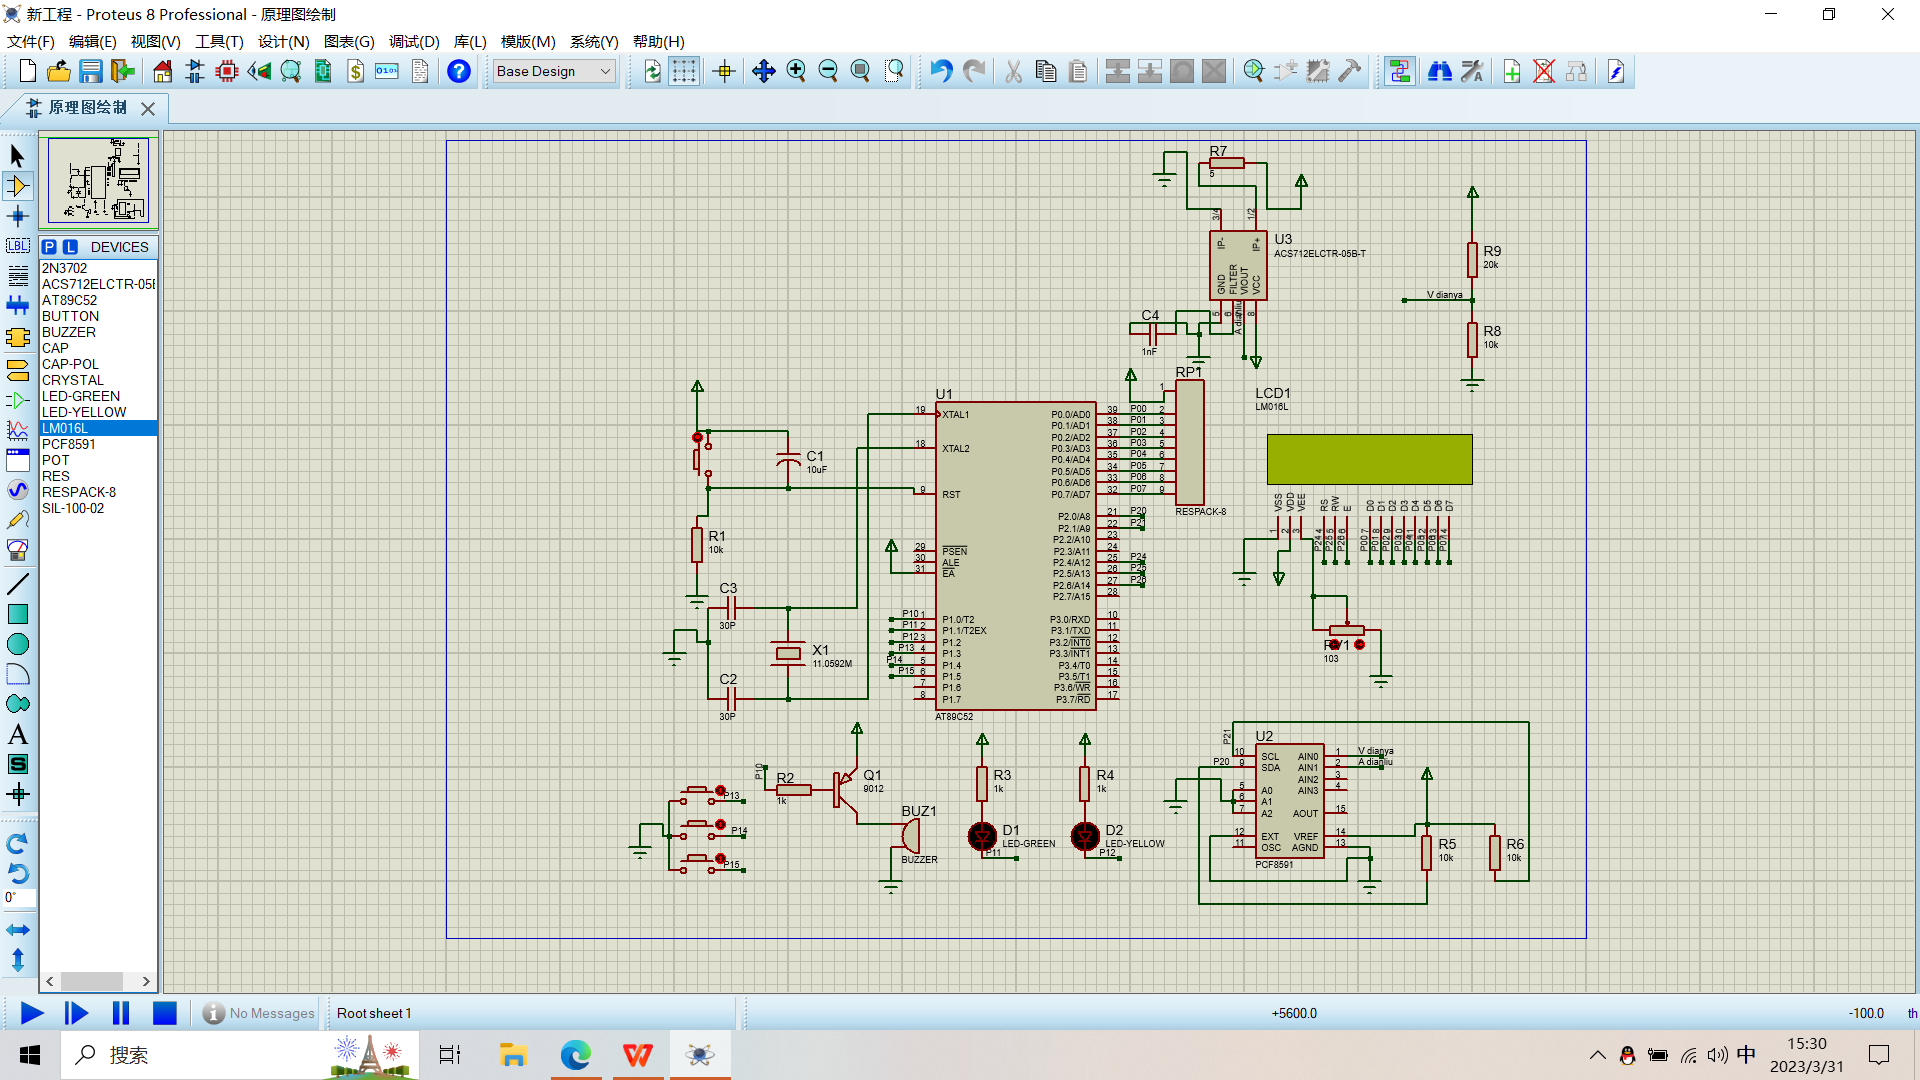Click the device list horizontal scrollbar
Viewport: 1920px width, 1080px height.
click(98, 981)
